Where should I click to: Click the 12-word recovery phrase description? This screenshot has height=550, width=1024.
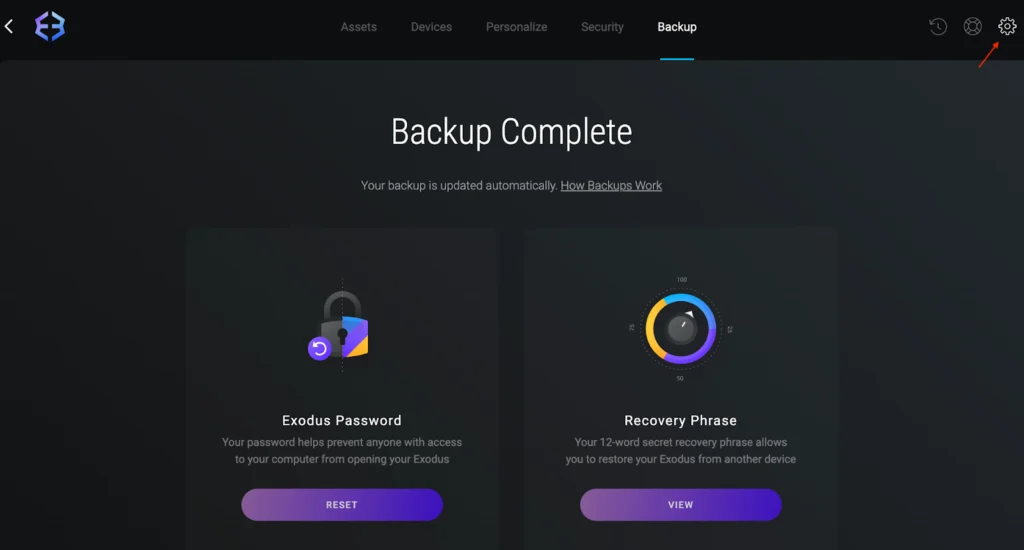(680, 451)
